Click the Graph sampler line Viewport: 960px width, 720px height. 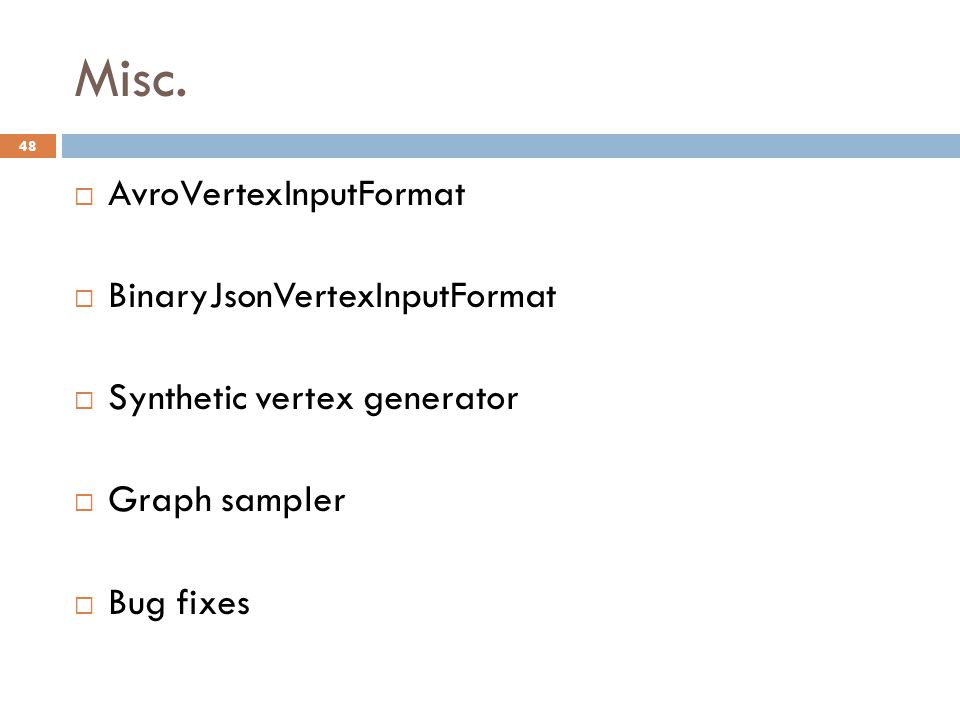[227, 501]
